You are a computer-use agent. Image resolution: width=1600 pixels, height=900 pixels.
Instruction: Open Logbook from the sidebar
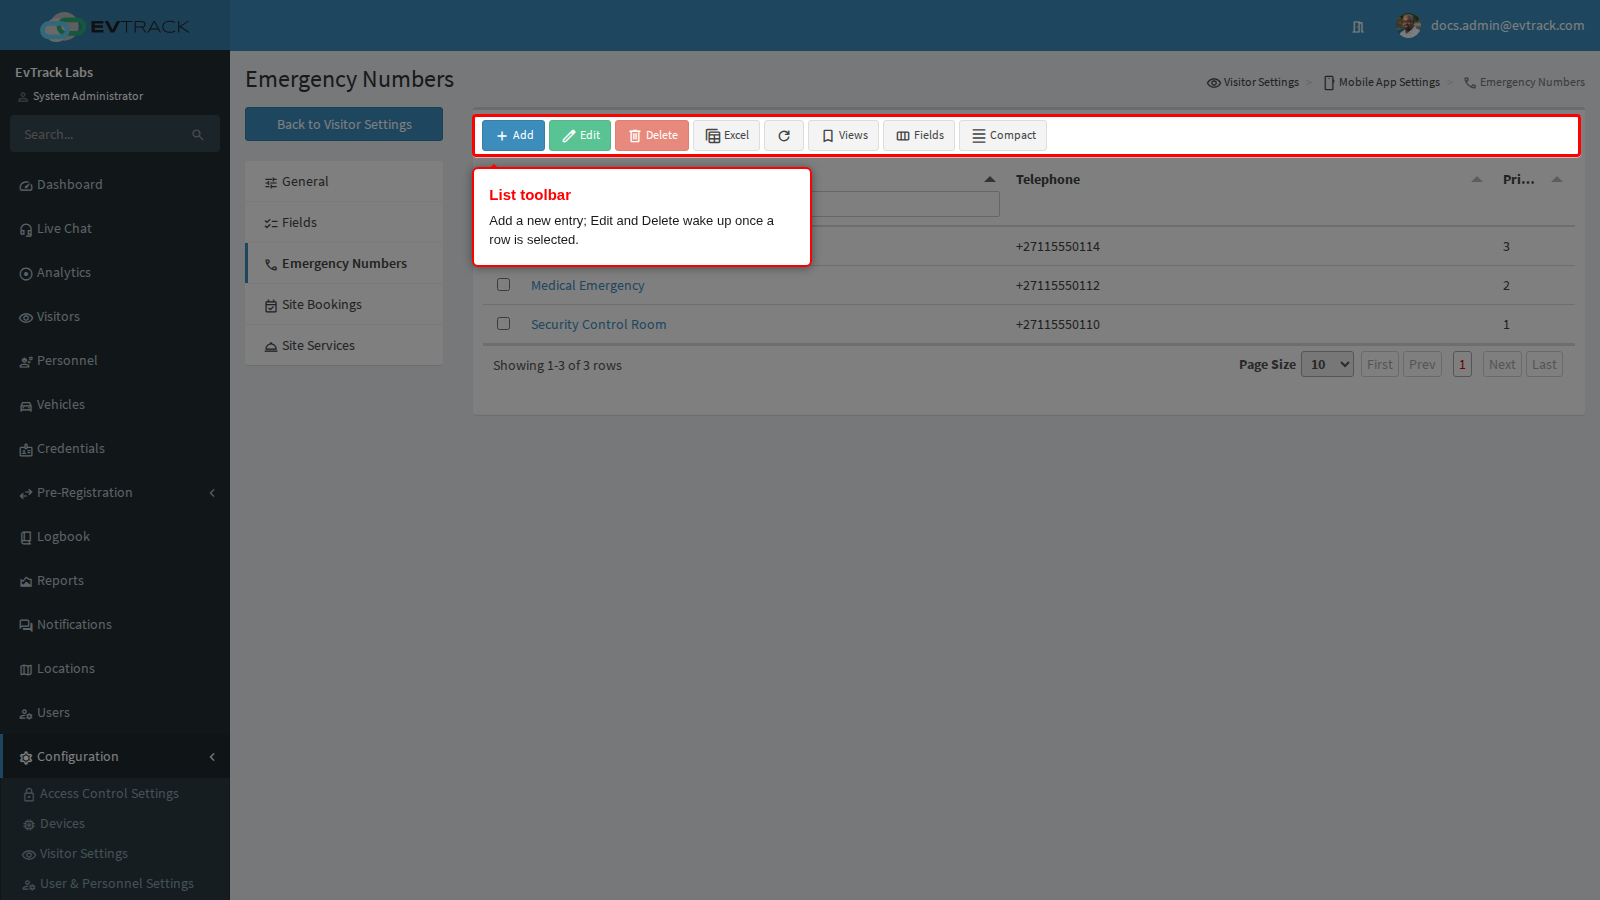pyautogui.click(x=115, y=537)
